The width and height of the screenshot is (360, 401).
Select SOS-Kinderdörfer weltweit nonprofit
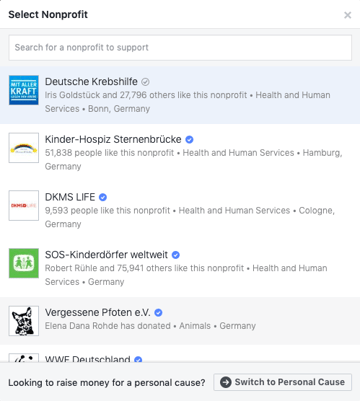click(x=180, y=268)
